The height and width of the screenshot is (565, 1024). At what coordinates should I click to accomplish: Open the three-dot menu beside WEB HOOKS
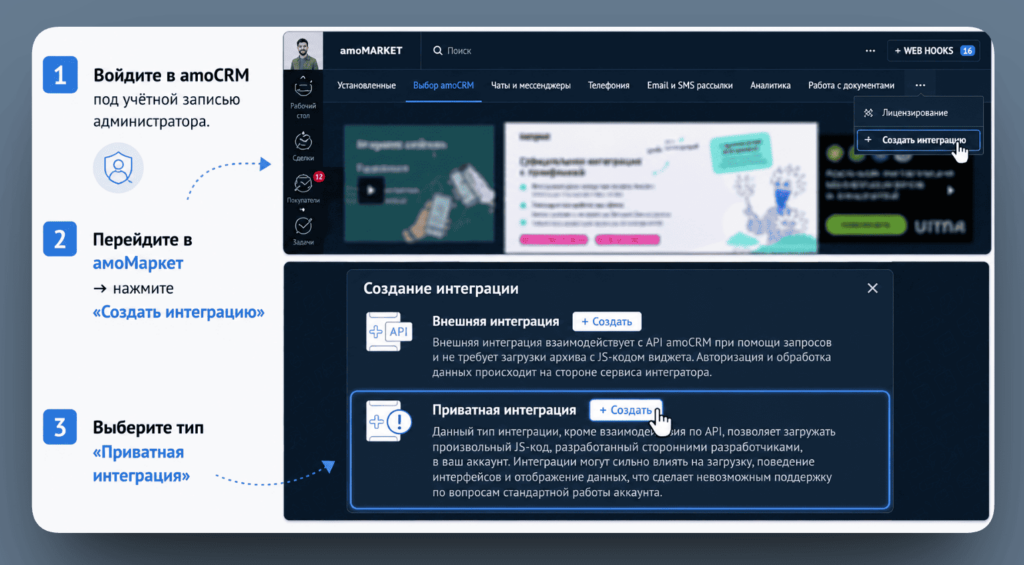click(870, 50)
